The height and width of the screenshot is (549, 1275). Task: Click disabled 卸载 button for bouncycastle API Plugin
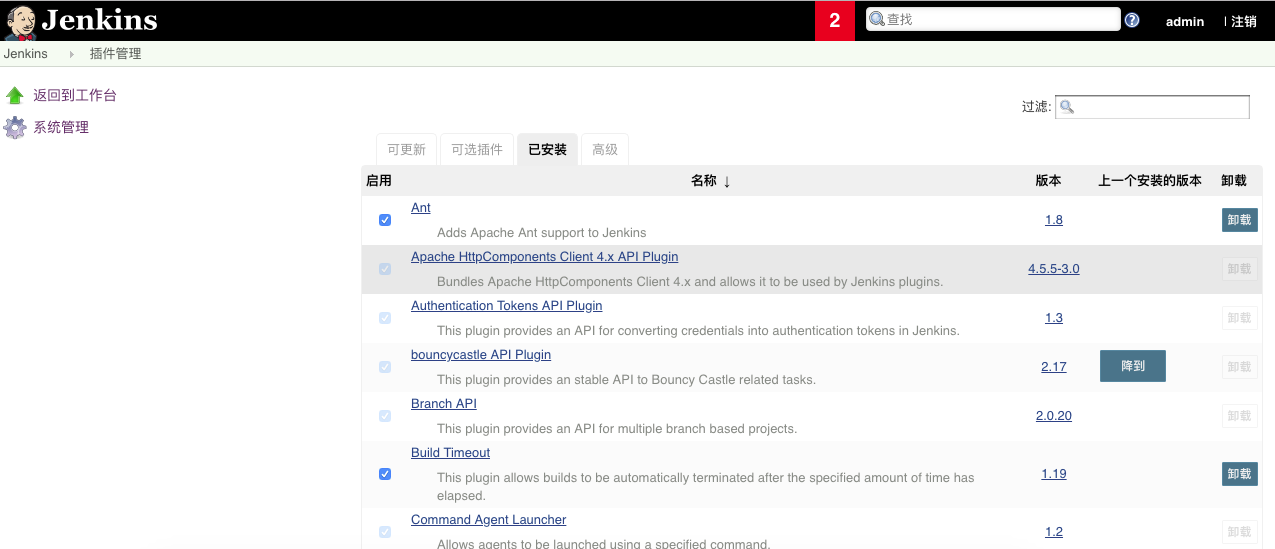pos(1240,367)
